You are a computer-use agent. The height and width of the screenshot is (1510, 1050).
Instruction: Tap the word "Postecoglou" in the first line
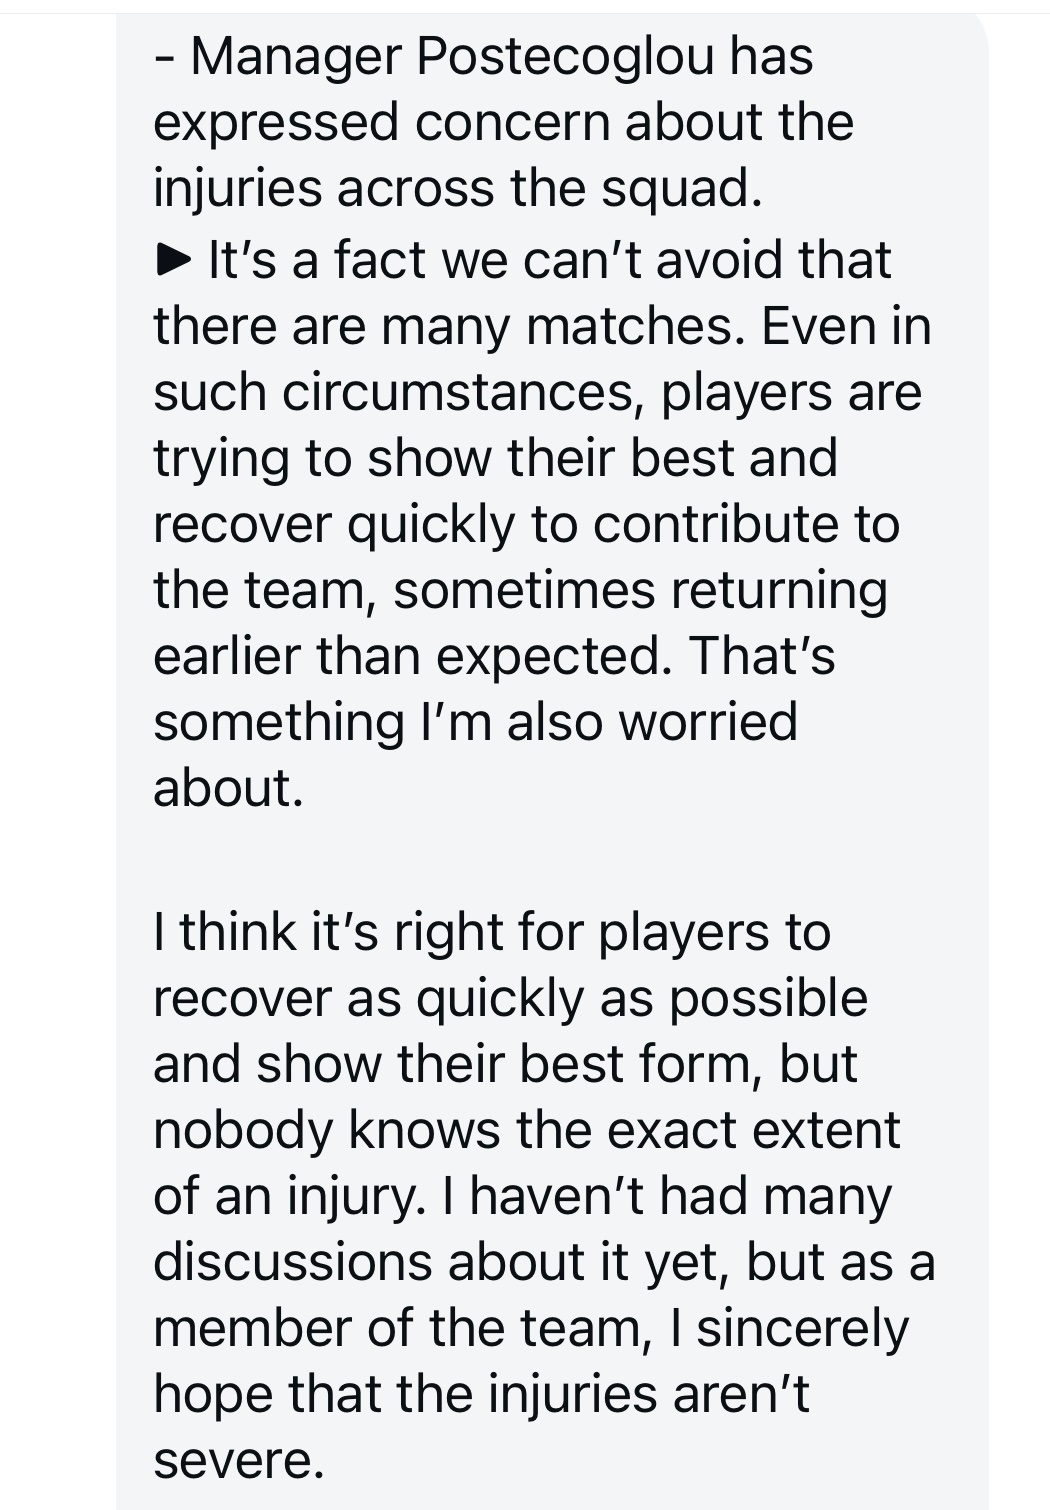coord(565,57)
